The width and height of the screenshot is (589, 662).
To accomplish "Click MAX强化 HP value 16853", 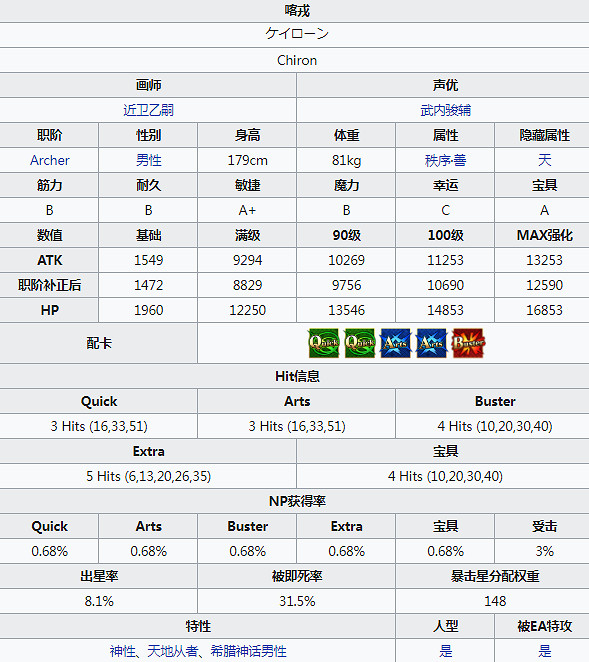I will [x=544, y=310].
